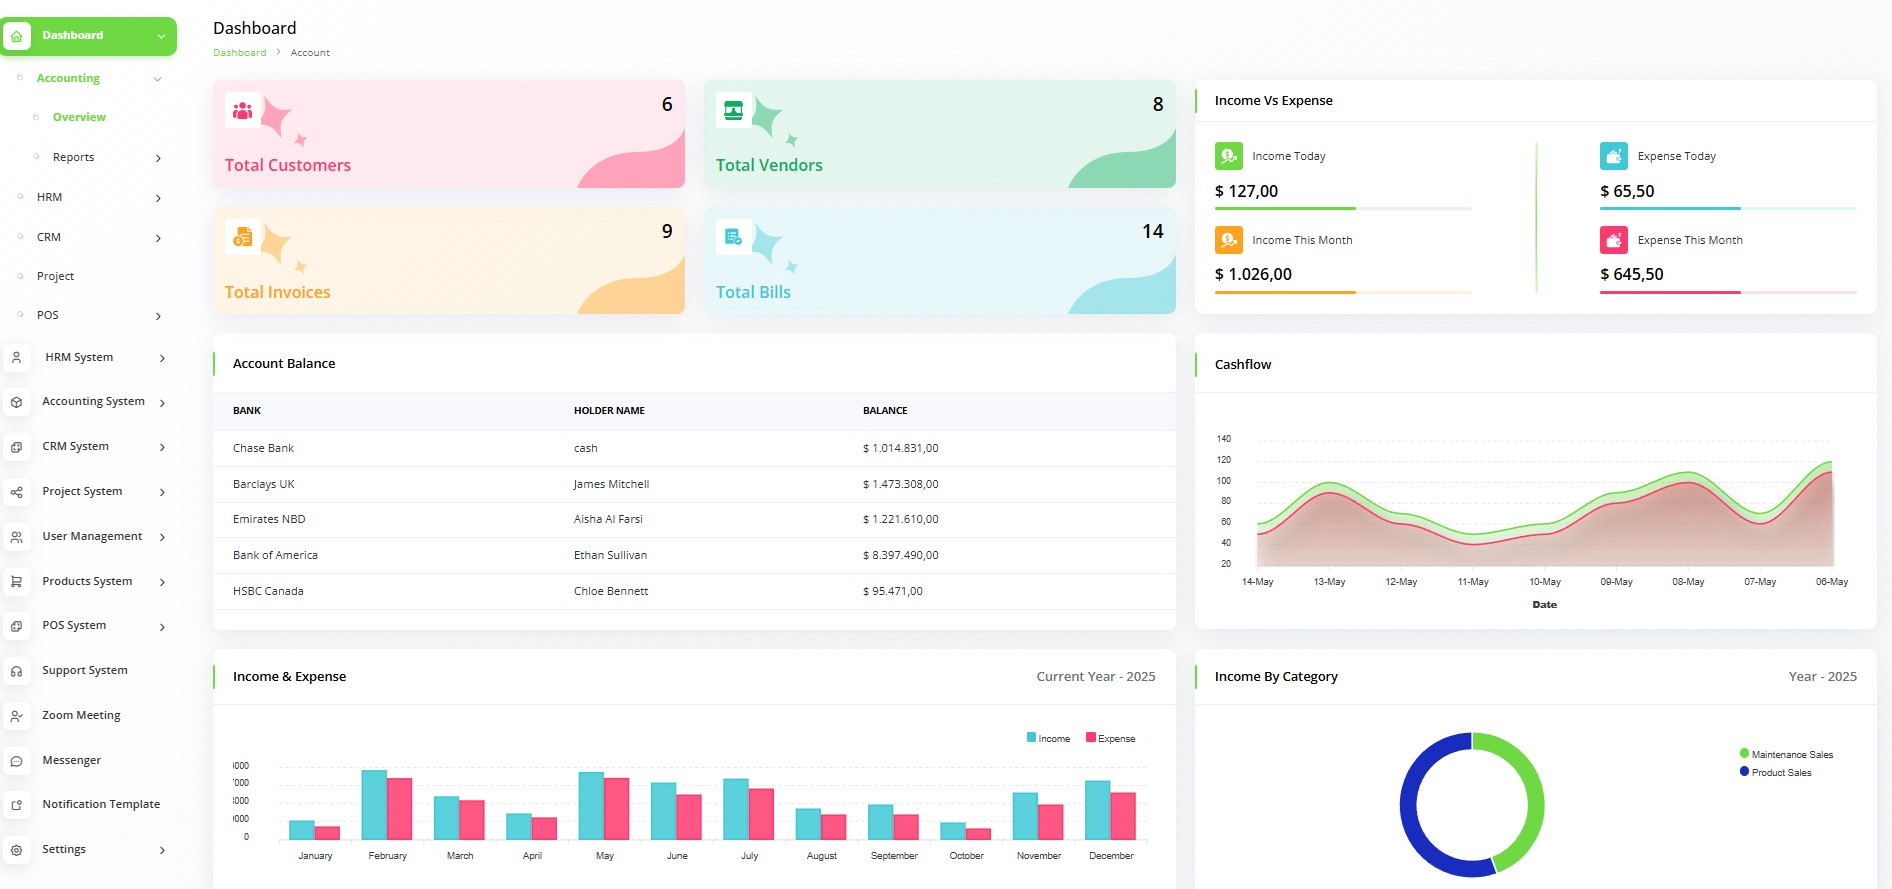Click the Settings gear icon

16,850
